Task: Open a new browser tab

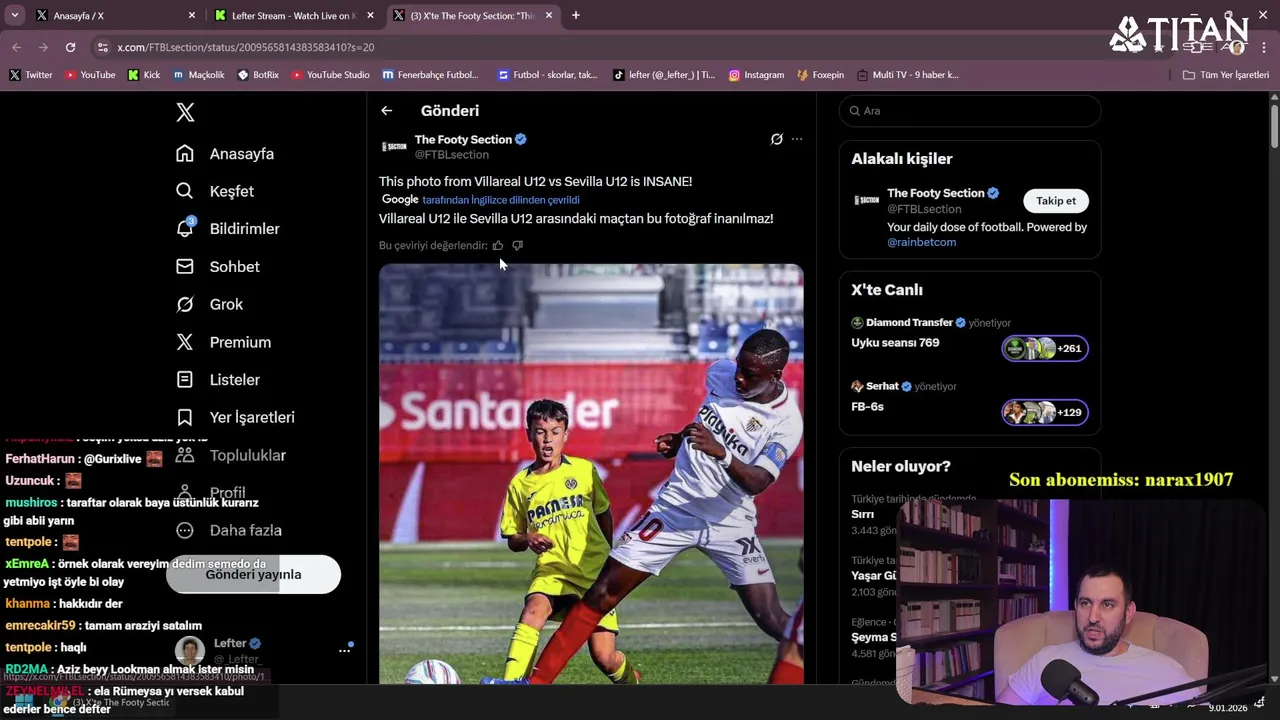Action: pos(576,15)
